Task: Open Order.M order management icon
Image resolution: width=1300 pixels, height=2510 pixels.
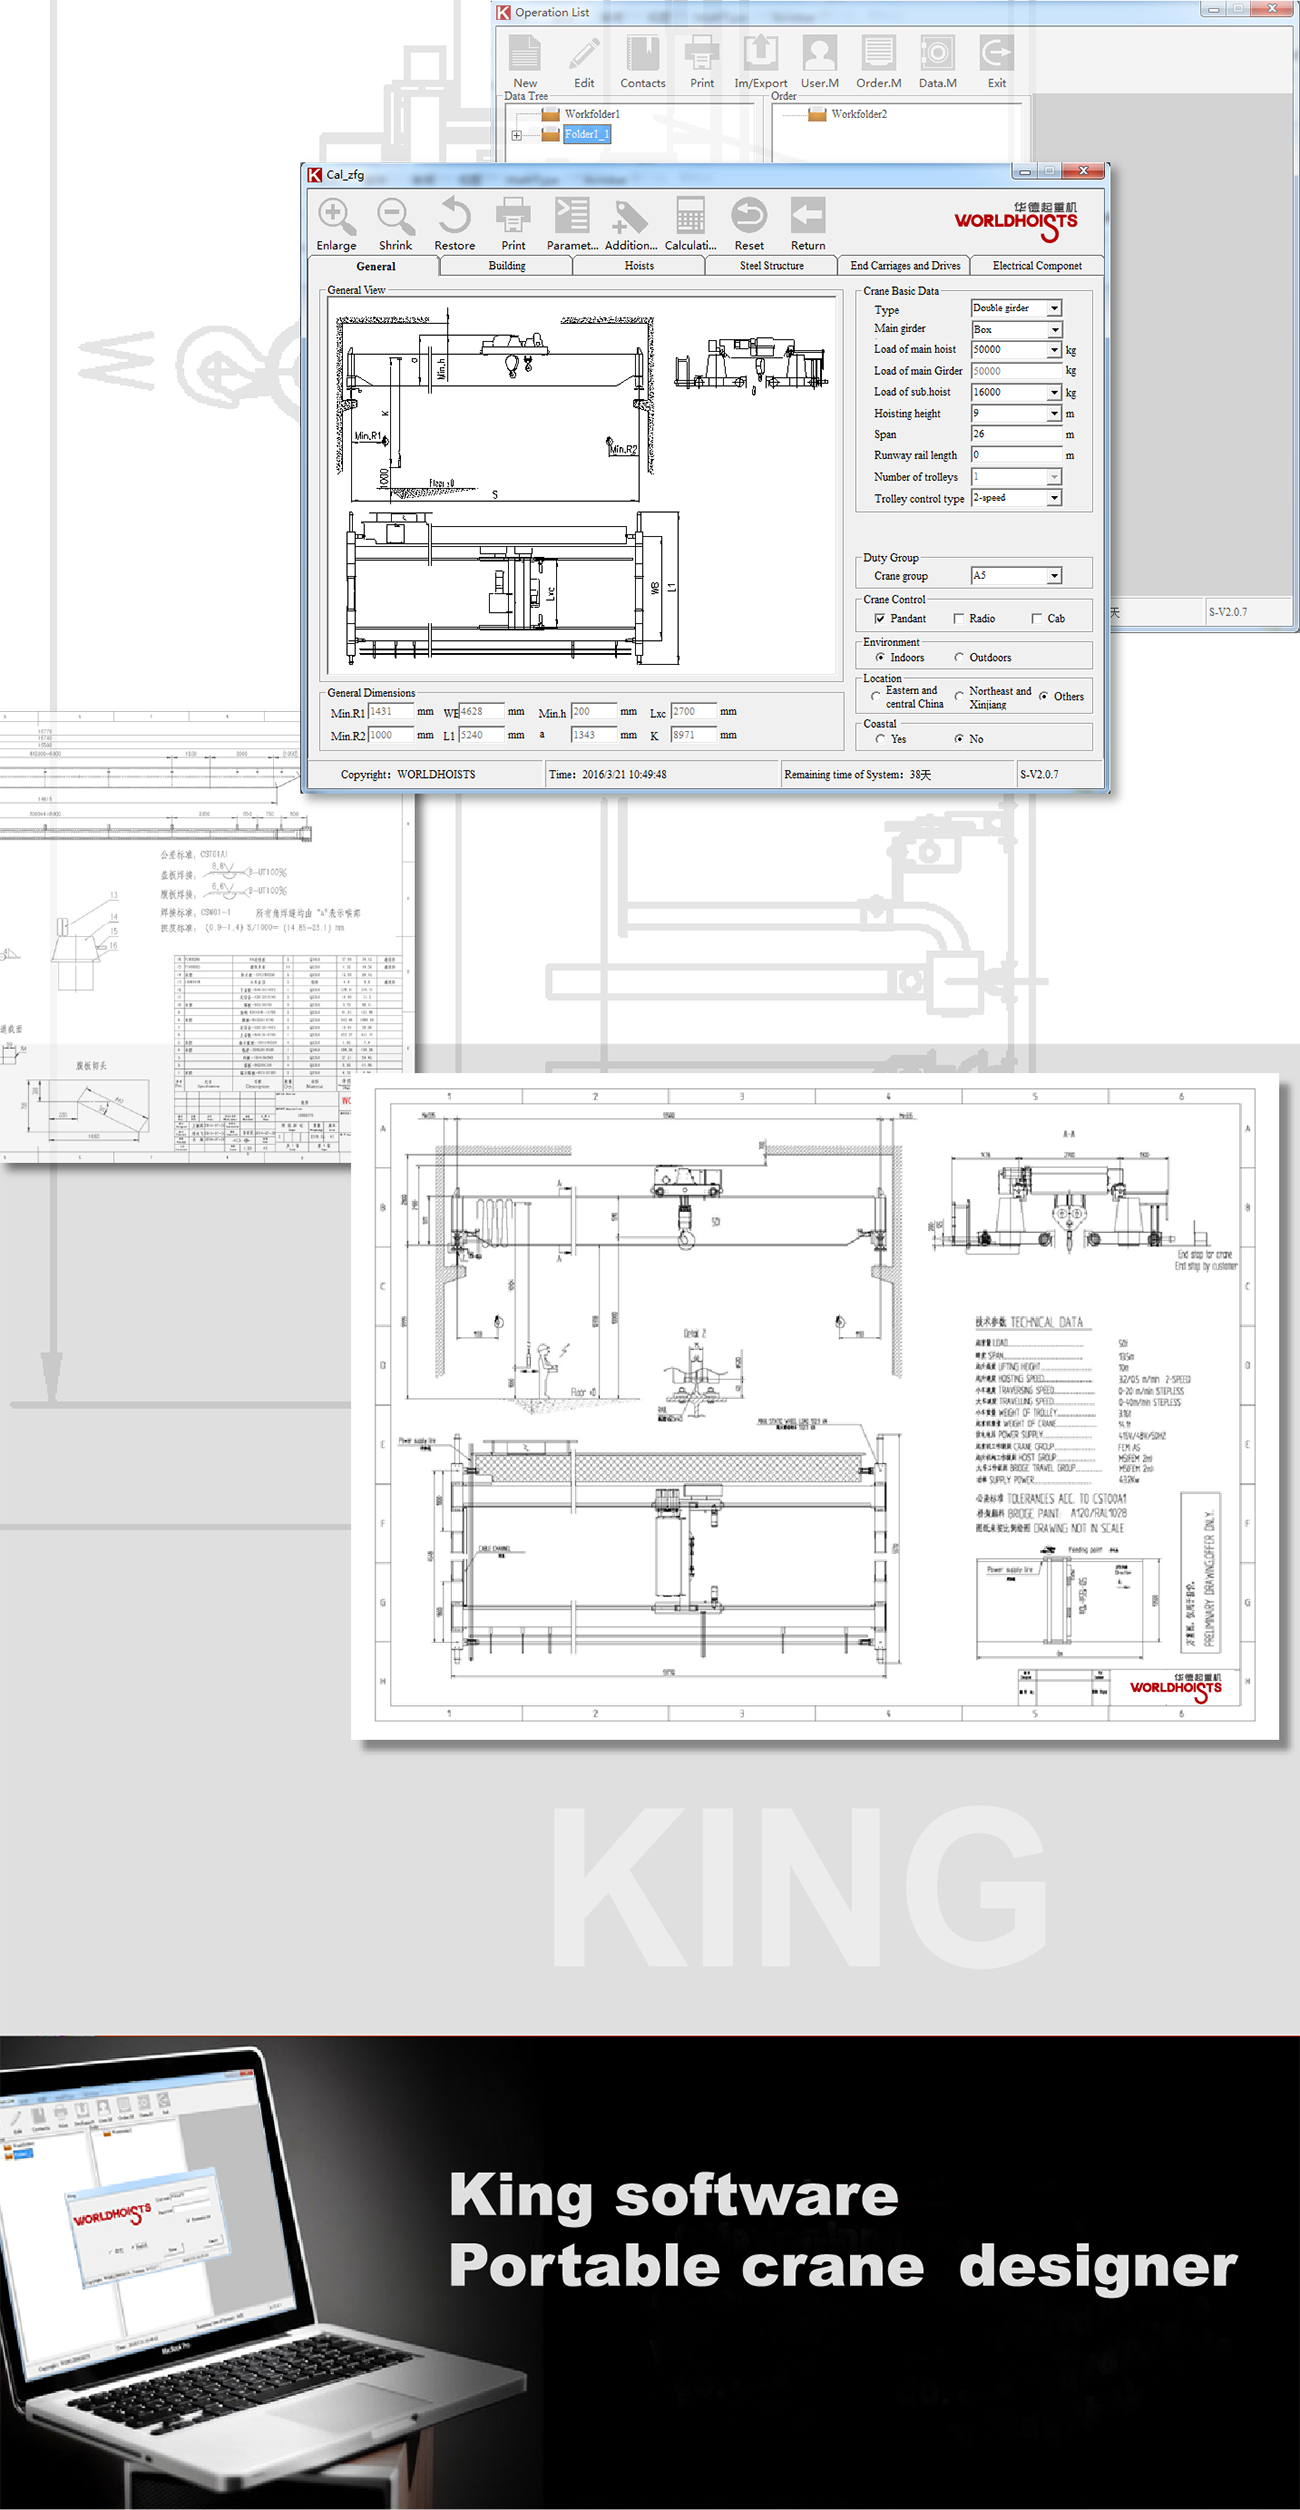Action: 879,53
